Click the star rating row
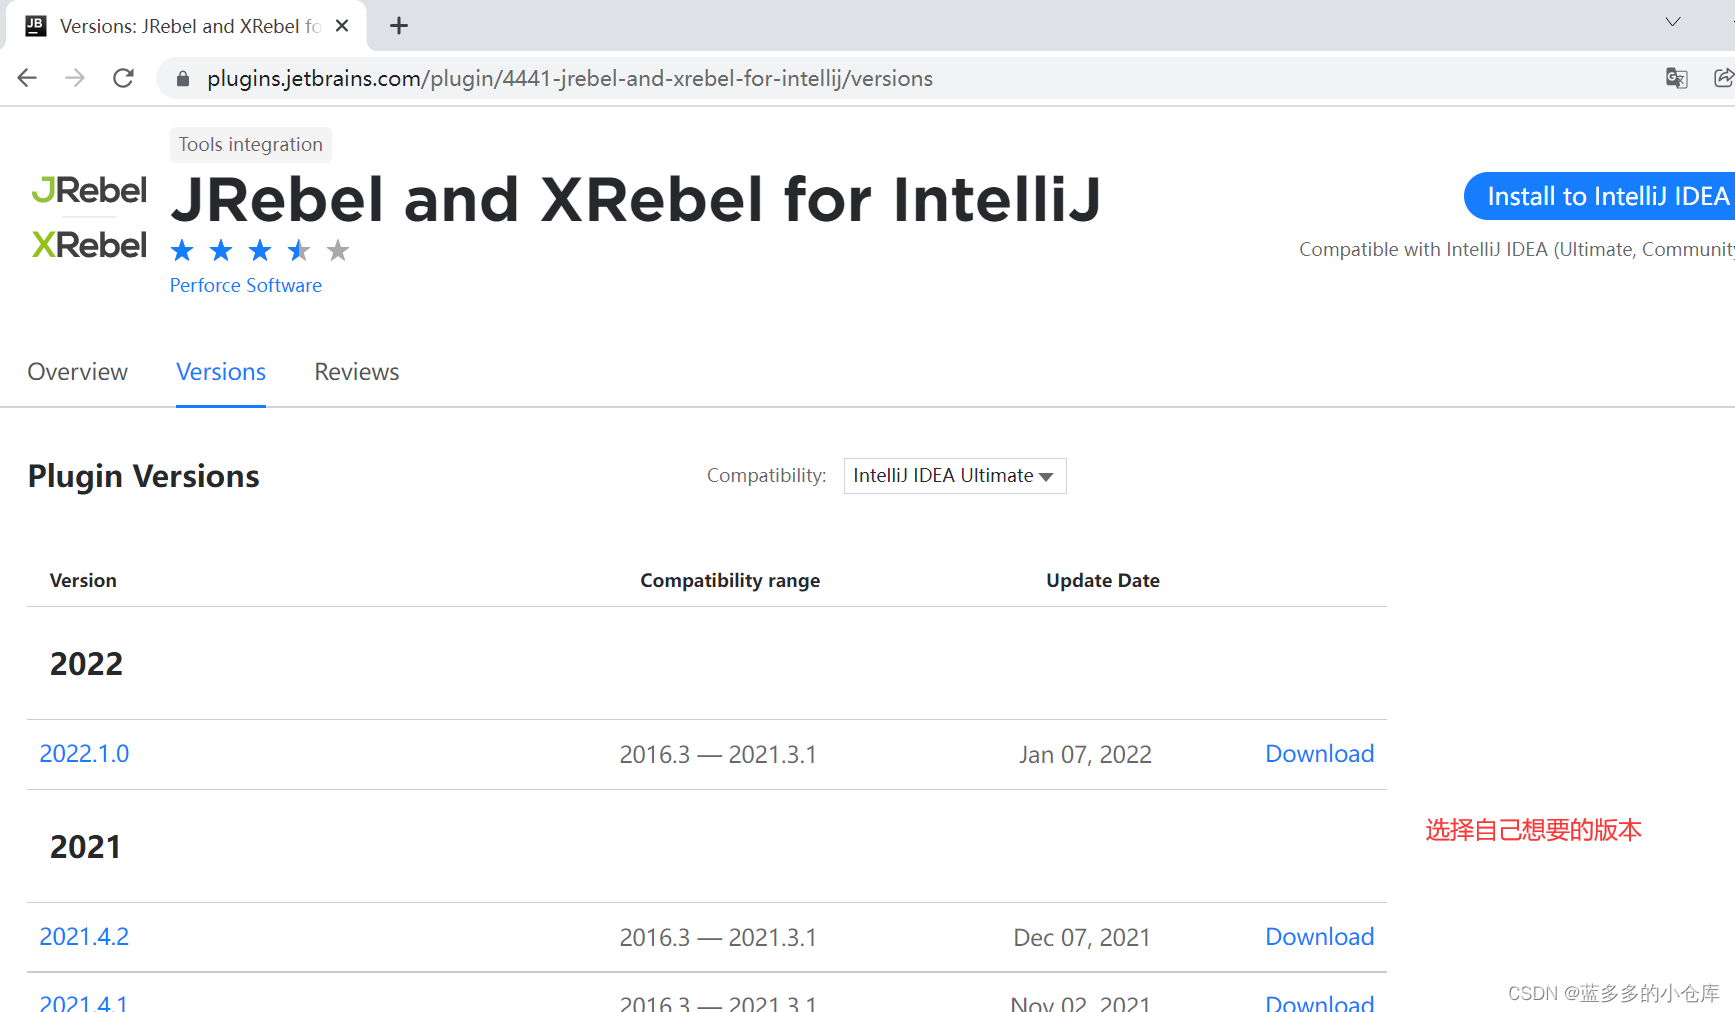Image resolution: width=1735 pixels, height=1012 pixels. 260,250
